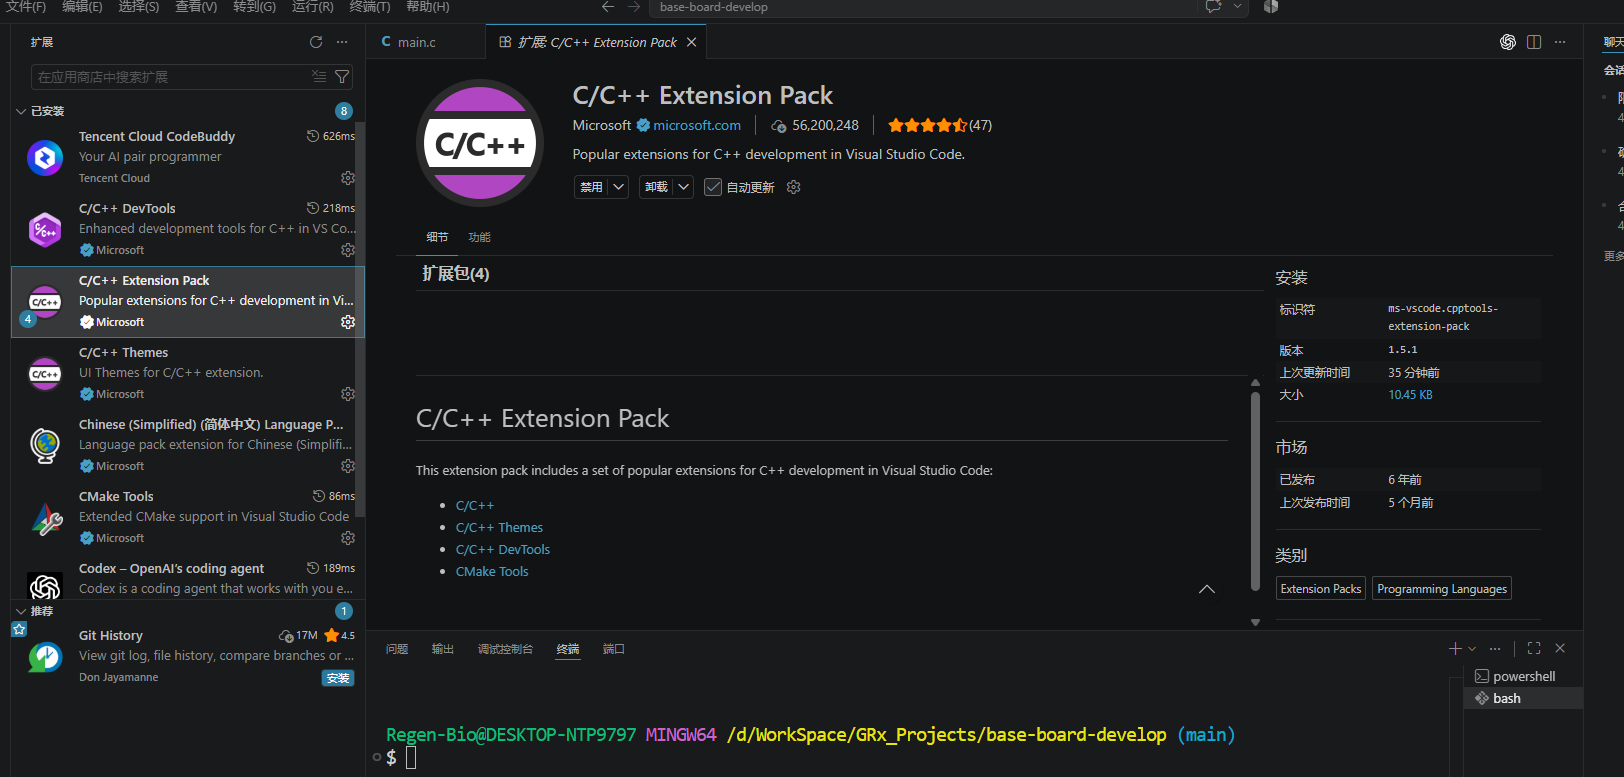1624x777 pixels.
Task: Clear extension search results icon
Action: (319, 77)
